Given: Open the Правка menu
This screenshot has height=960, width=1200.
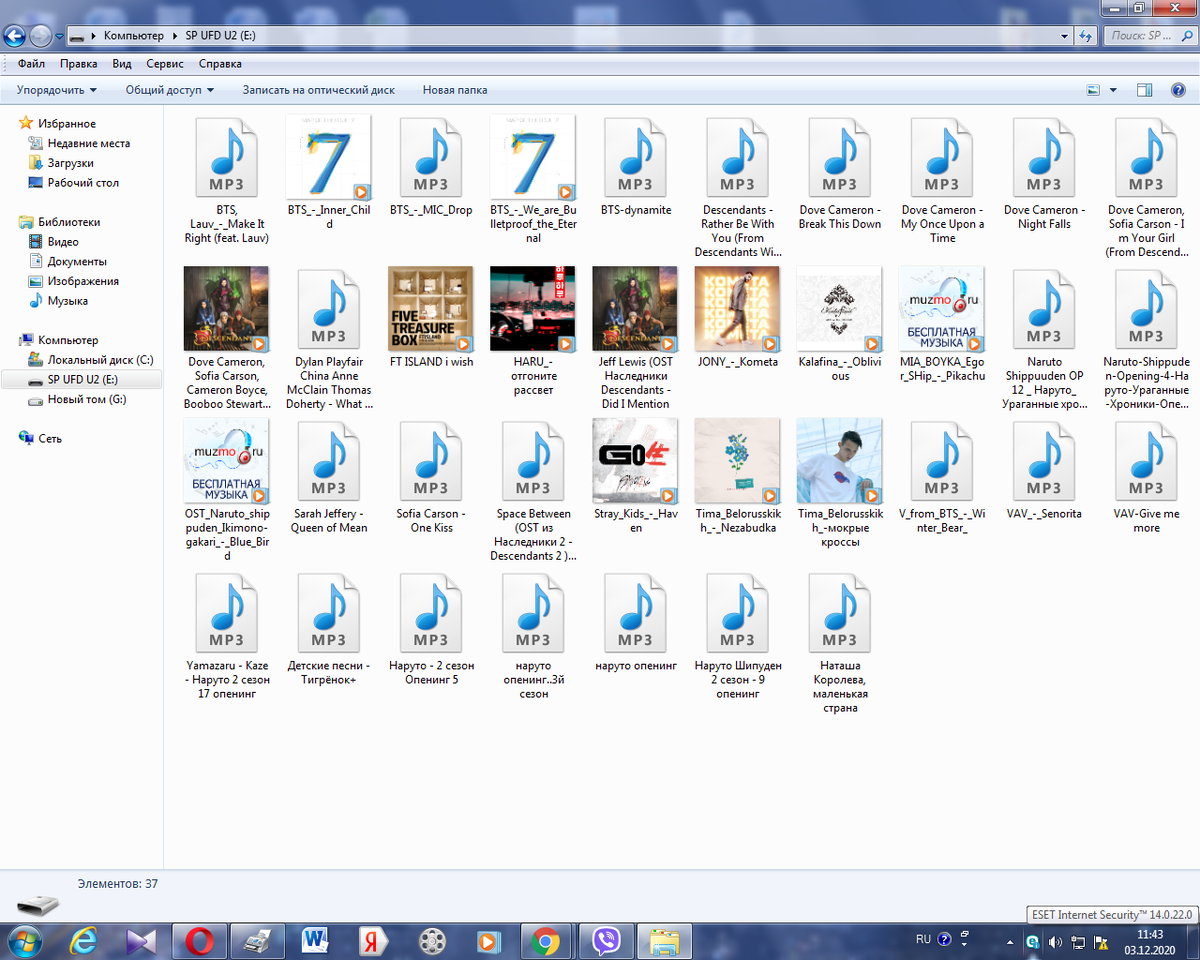Looking at the screenshot, I should (x=78, y=64).
